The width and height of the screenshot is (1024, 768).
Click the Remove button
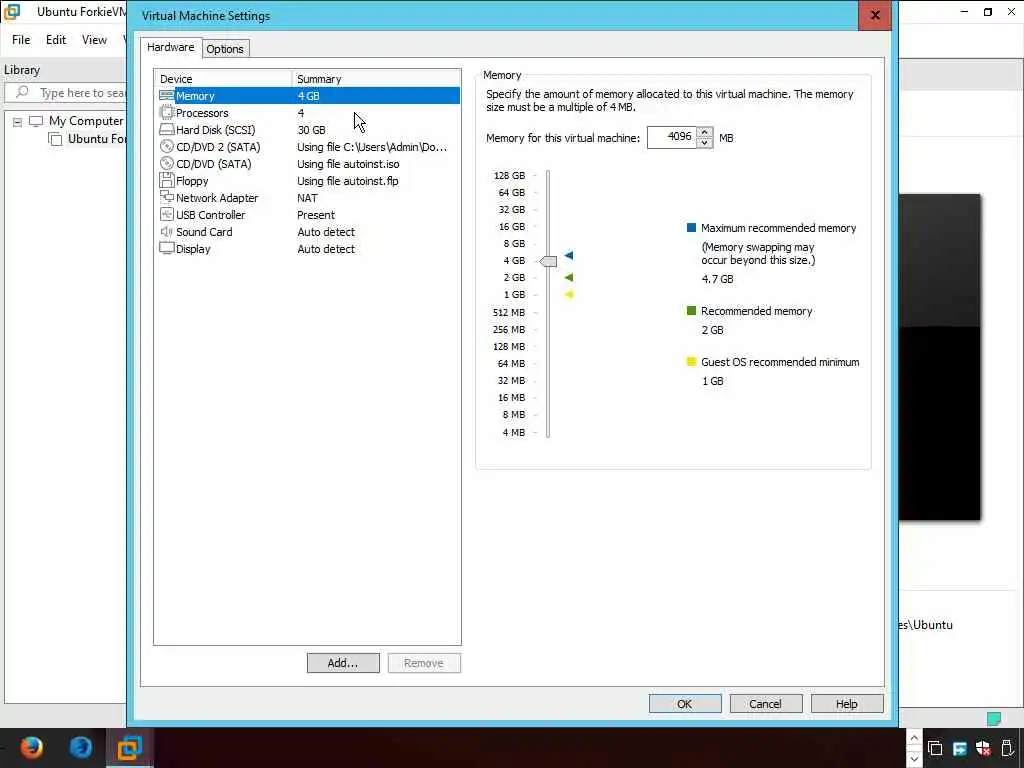click(x=424, y=663)
